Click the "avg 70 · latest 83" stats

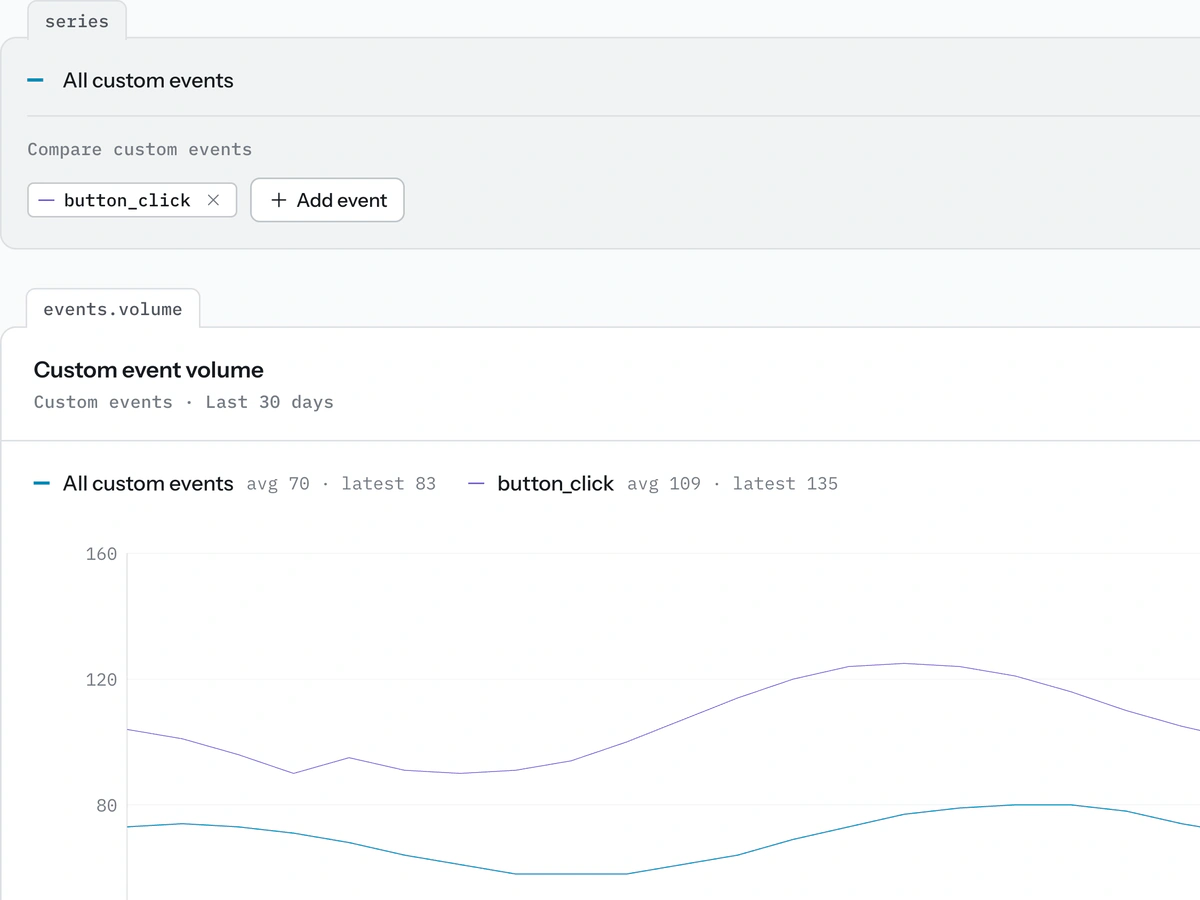click(341, 484)
